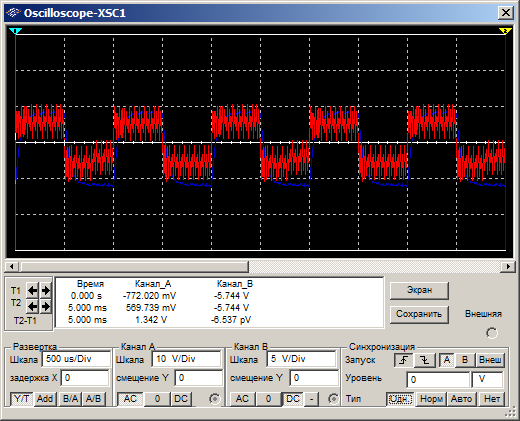
Task: Toggle Внешняя external trigger terminal
Action: coord(492,333)
